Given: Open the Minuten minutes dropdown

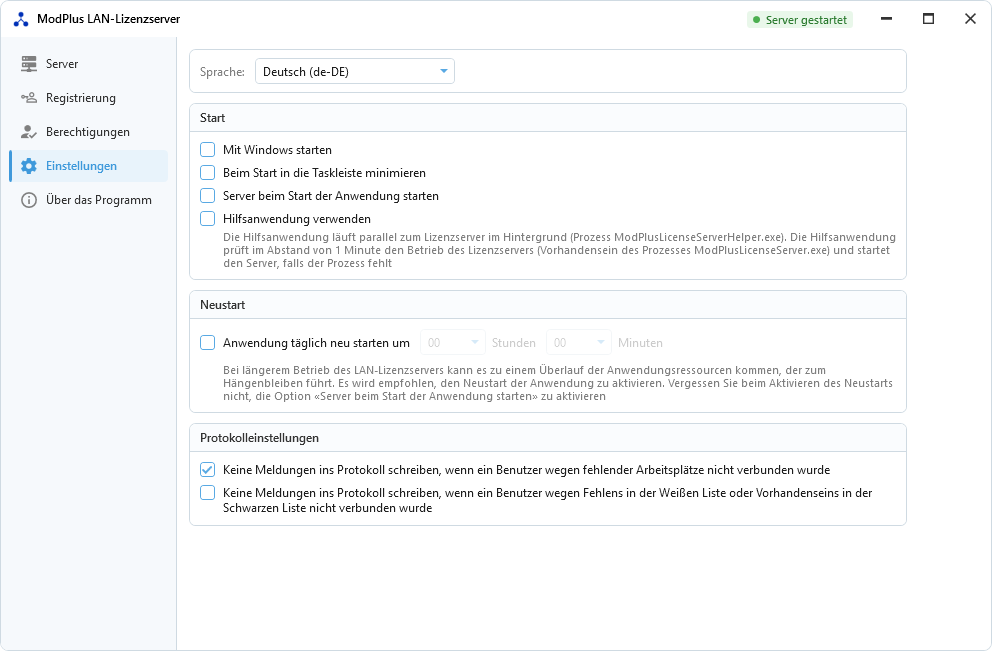Looking at the screenshot, I should (579, 343).
